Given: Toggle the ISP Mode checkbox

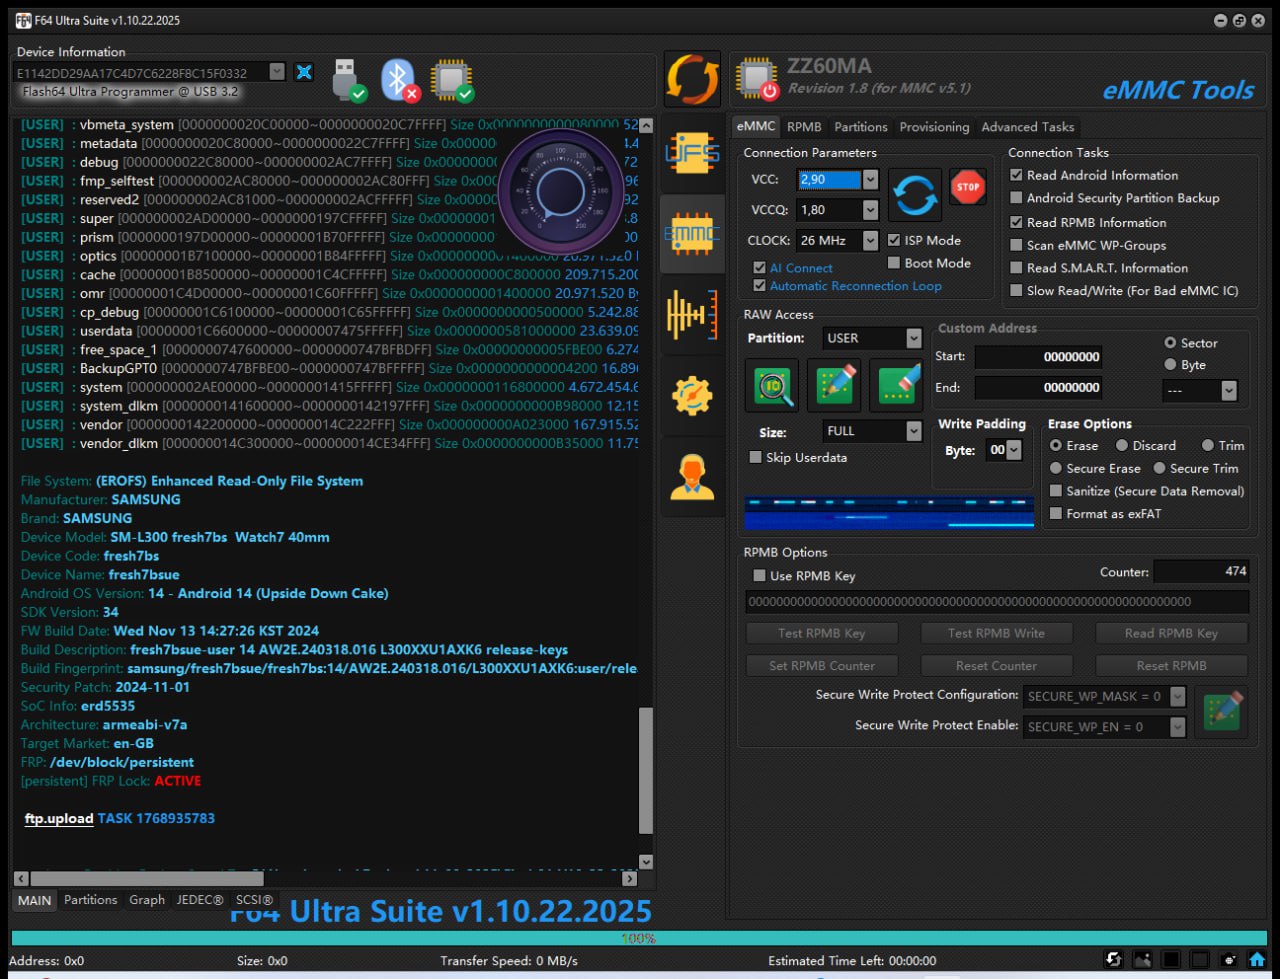Looking at the screenshot, I should pyautogui.click(x=894, y=240).
